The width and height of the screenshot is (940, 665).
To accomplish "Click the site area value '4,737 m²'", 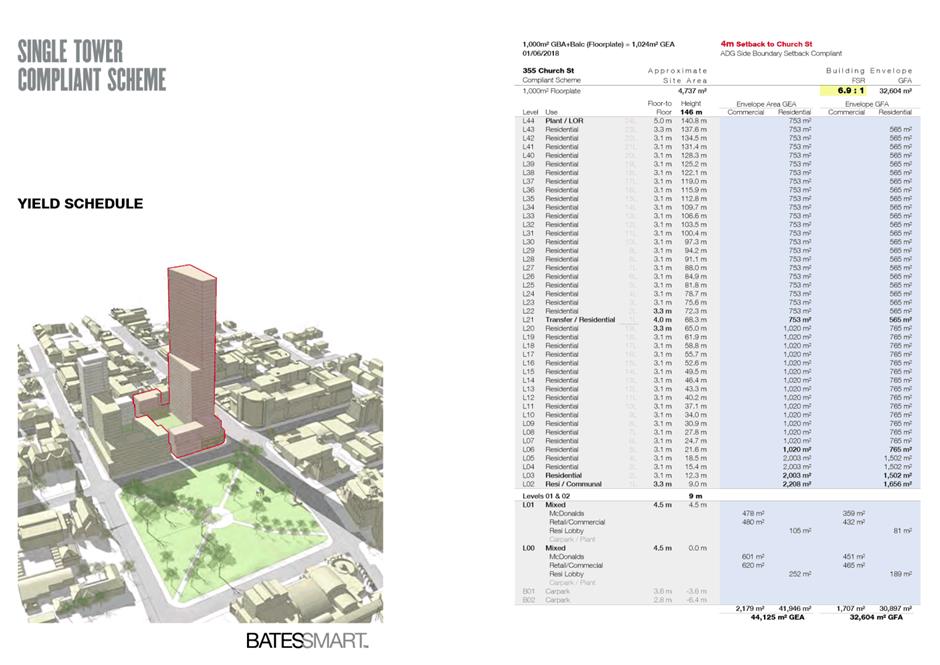I will click(x=692, y=91).
